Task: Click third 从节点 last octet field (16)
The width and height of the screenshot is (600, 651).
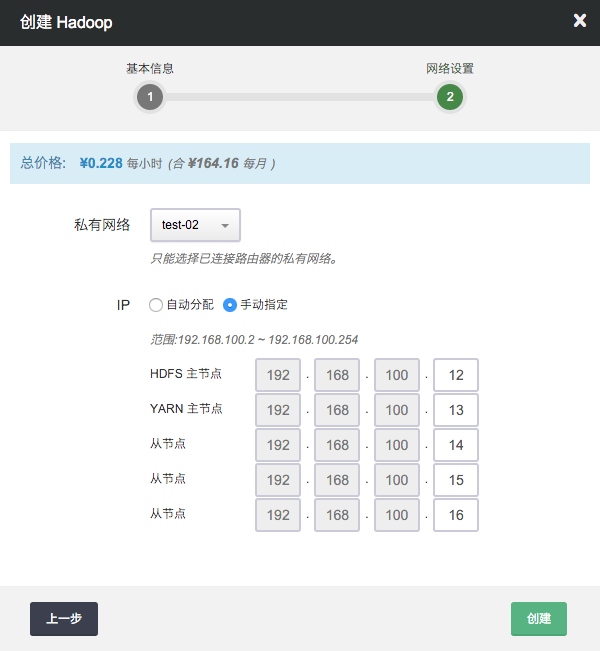Action: coord(456,515)
